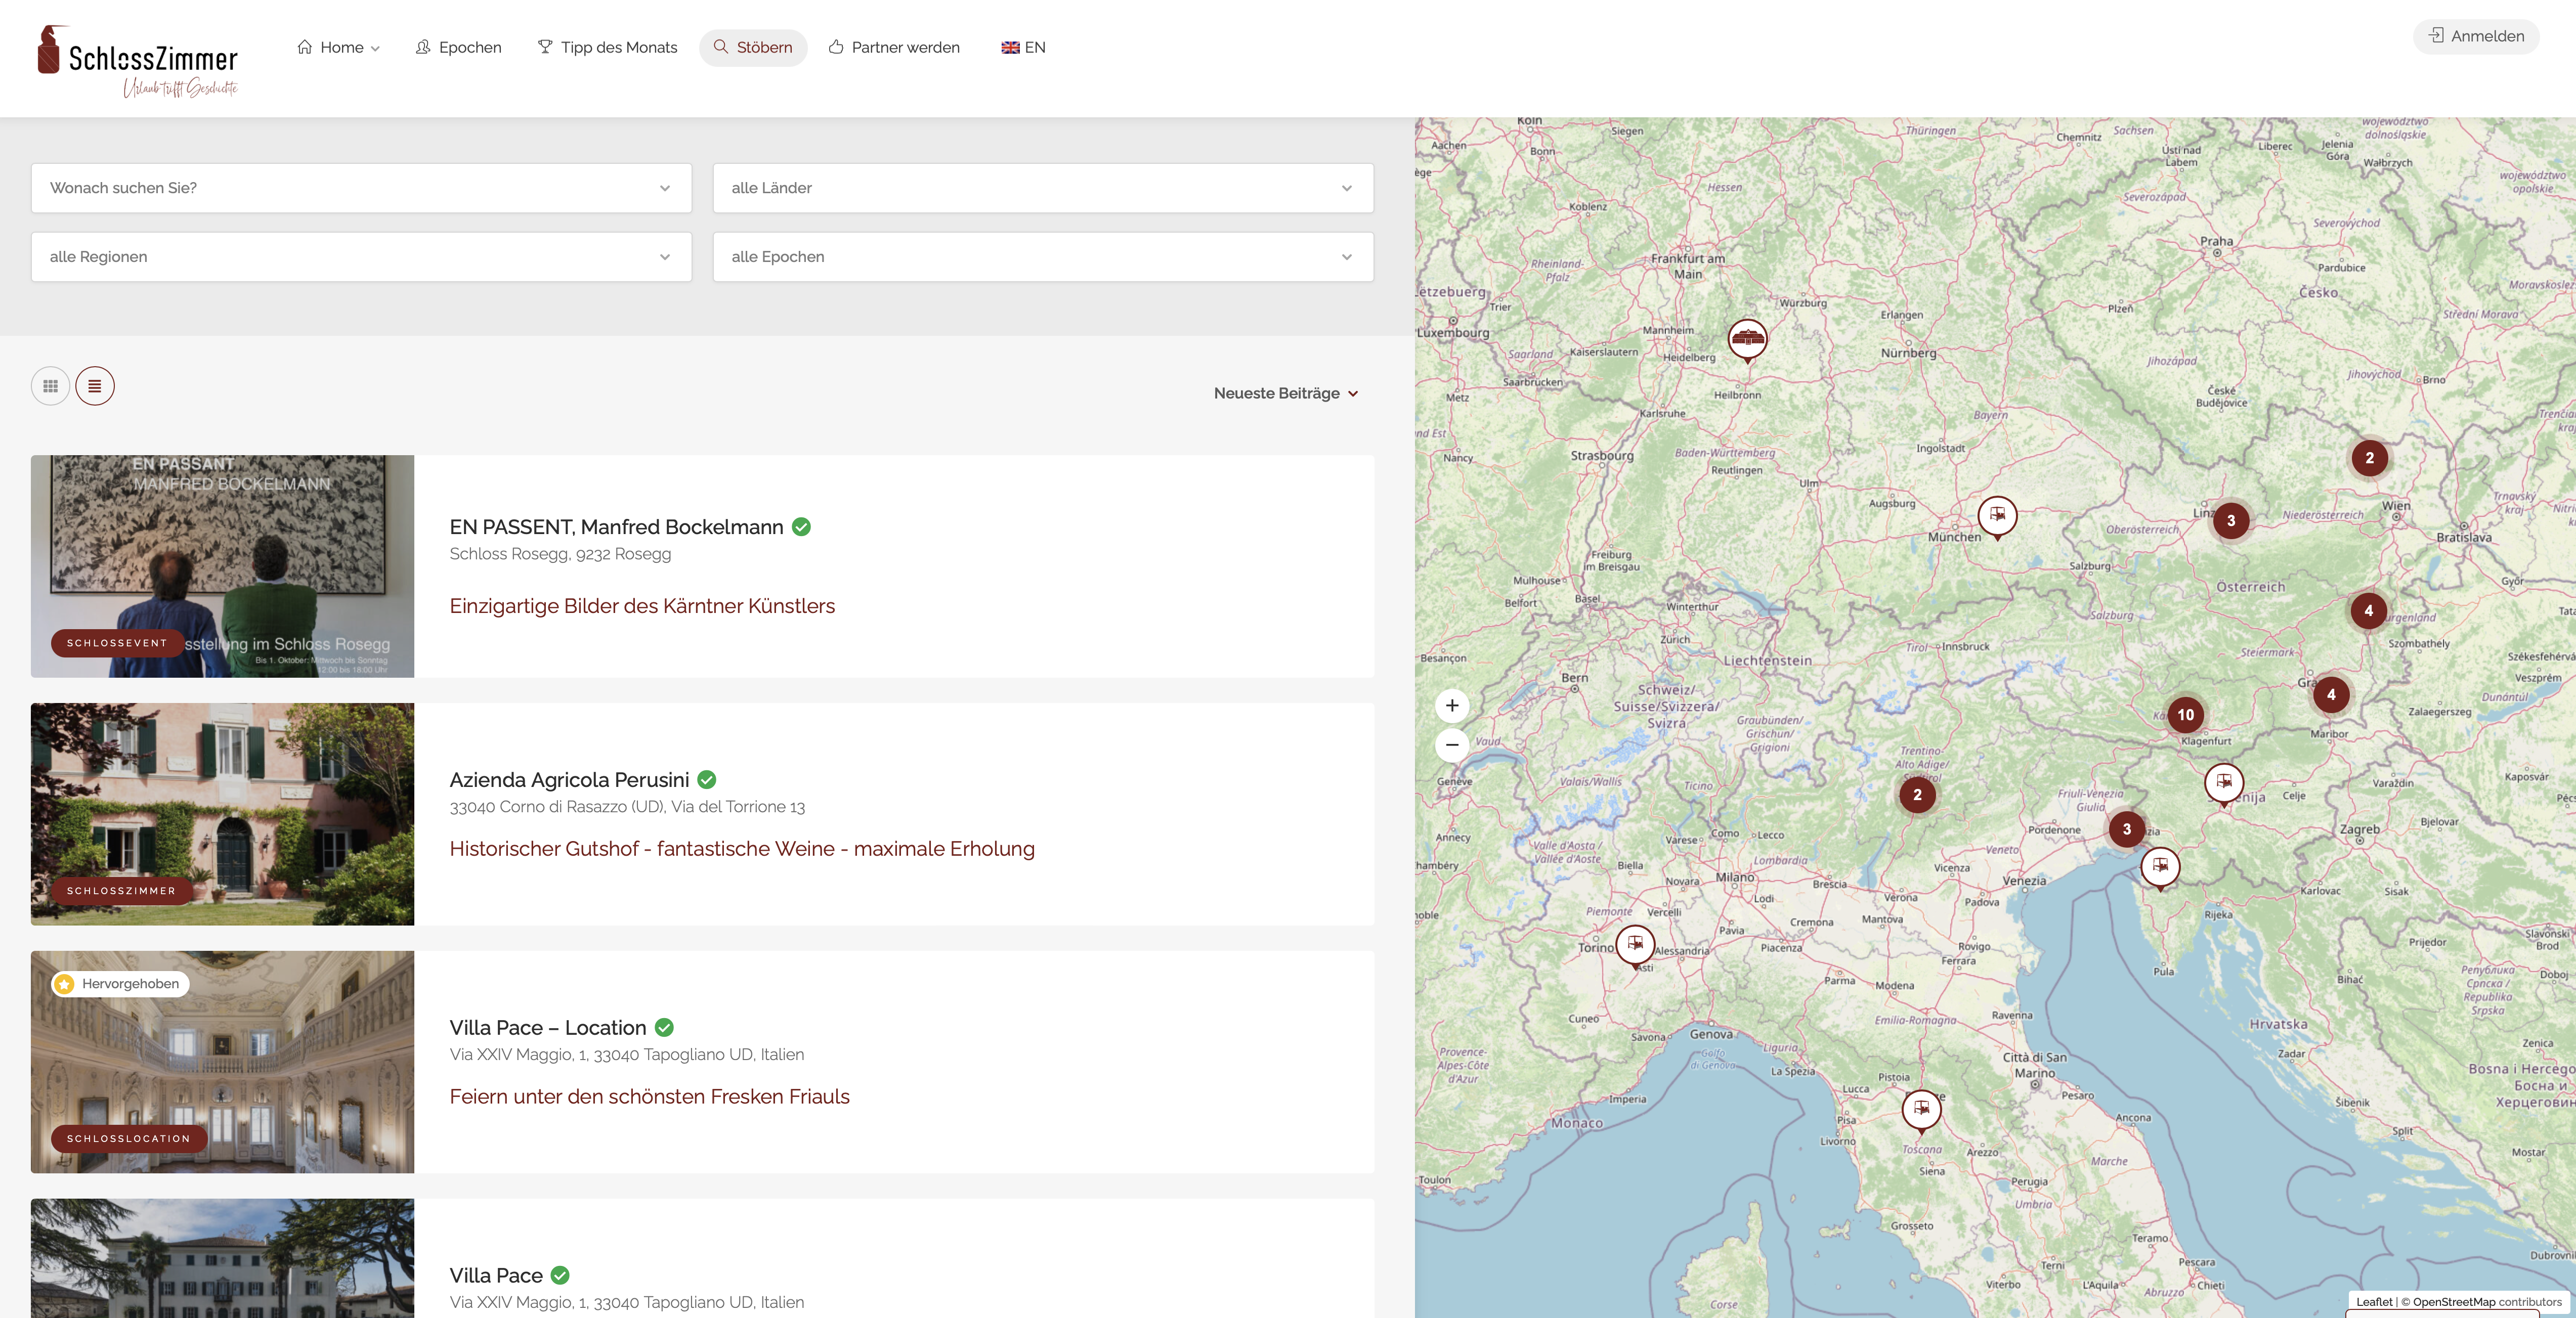Viewport: 2576px width, 1318px height.
Task: Open cluster 4 near Szombathely
Action: 2368,611
